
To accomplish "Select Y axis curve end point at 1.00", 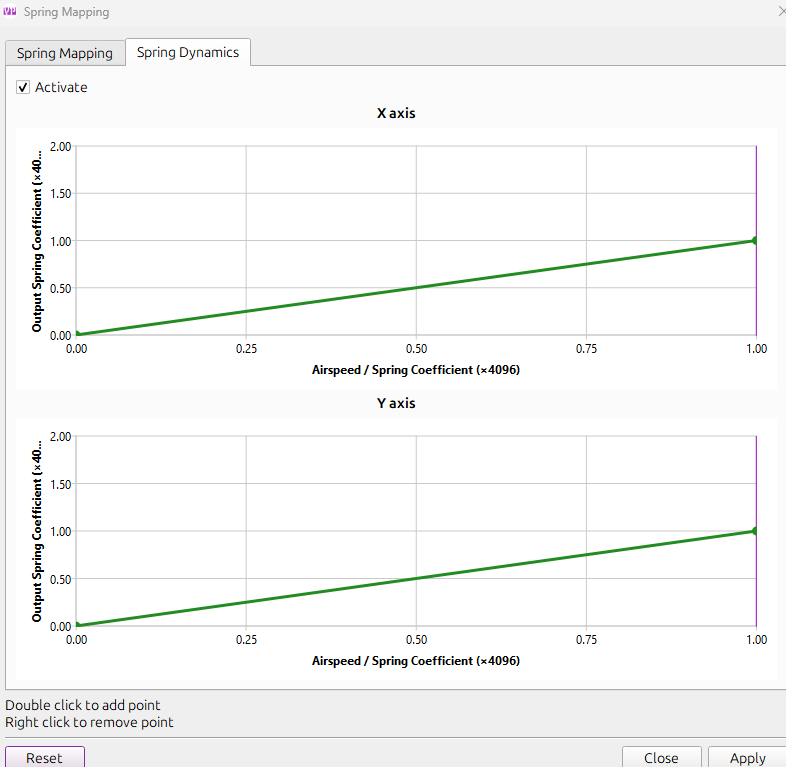I will tap(755, 531).
